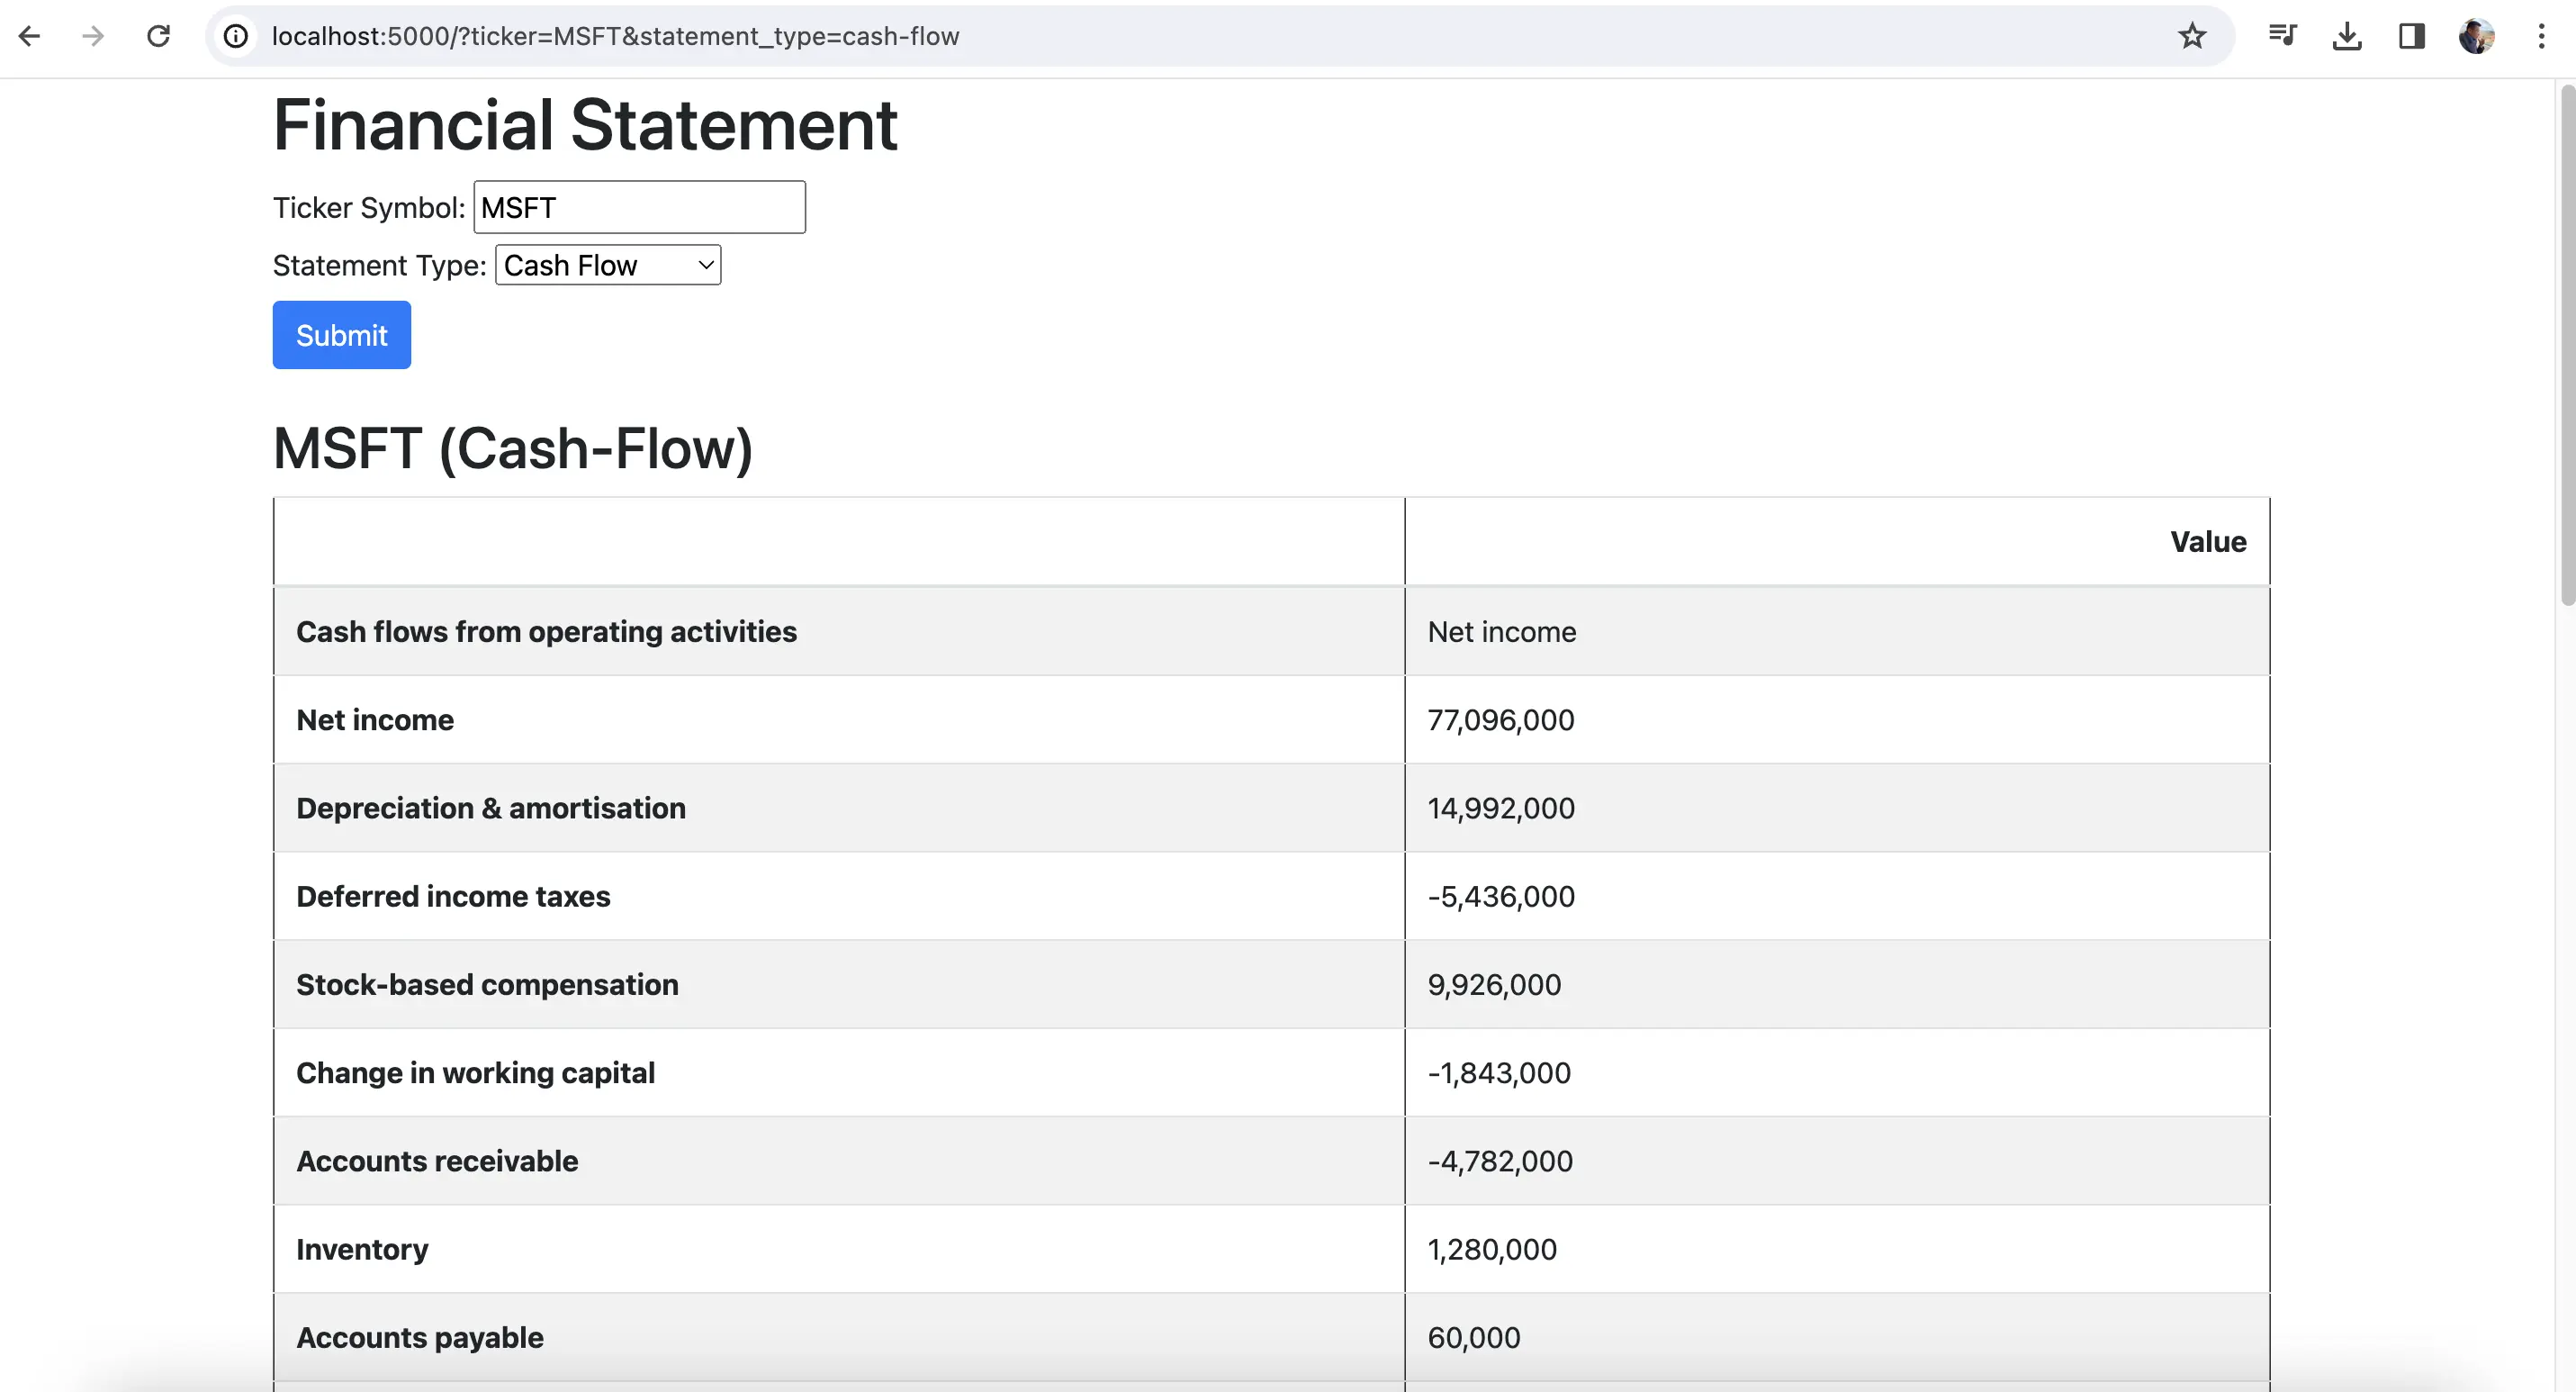
Task: Click the URL address bar text
Action: tap(615, 37)
